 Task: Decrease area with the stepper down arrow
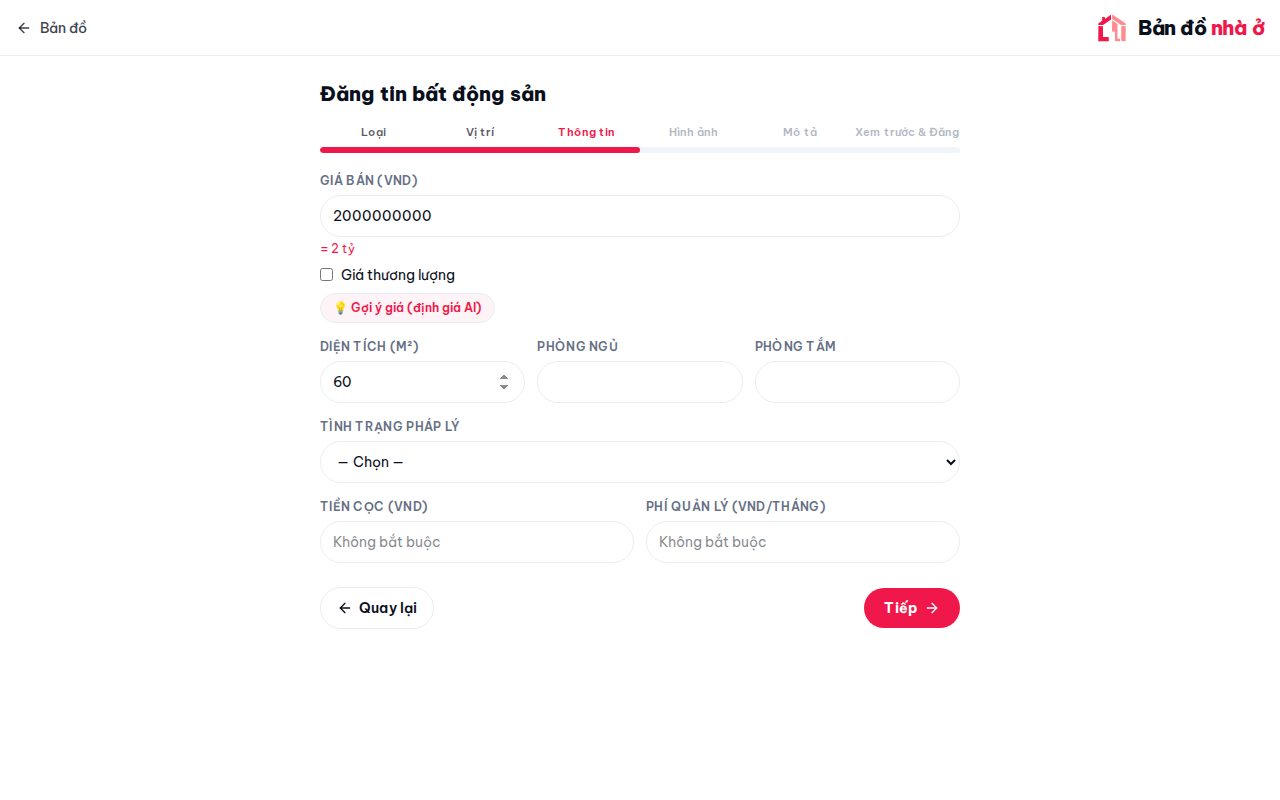[x=504, y=387]
